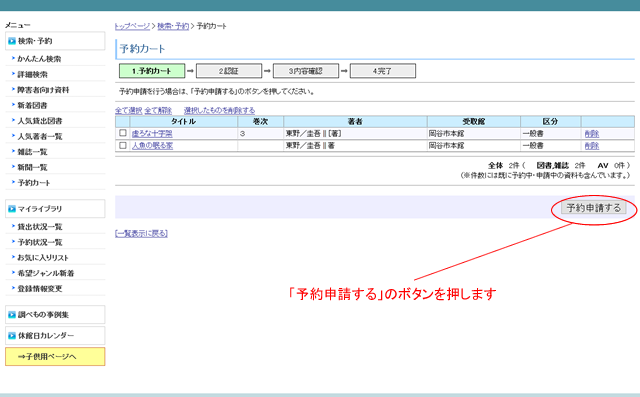Click 一般書 in the 人魚の眠る家 row
640x397 pixels.
(x=533, y=146)
